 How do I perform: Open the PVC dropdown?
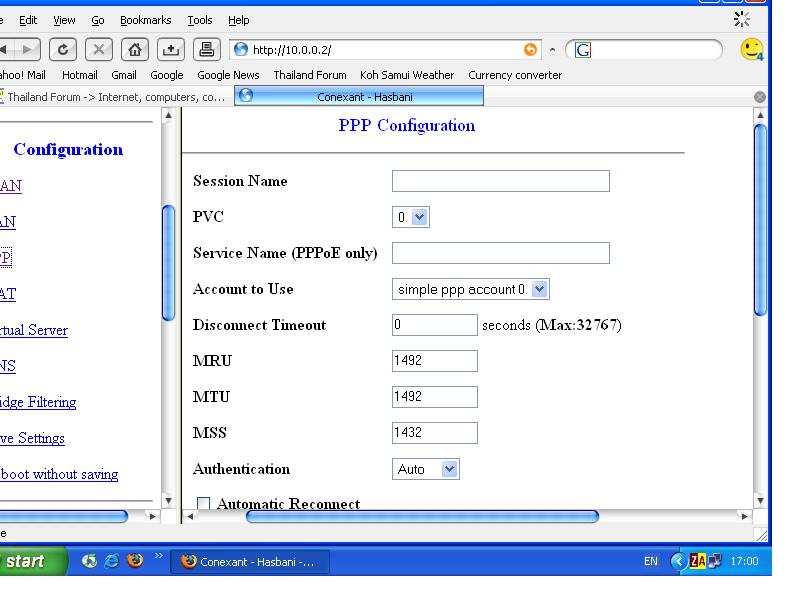[410, 217]
